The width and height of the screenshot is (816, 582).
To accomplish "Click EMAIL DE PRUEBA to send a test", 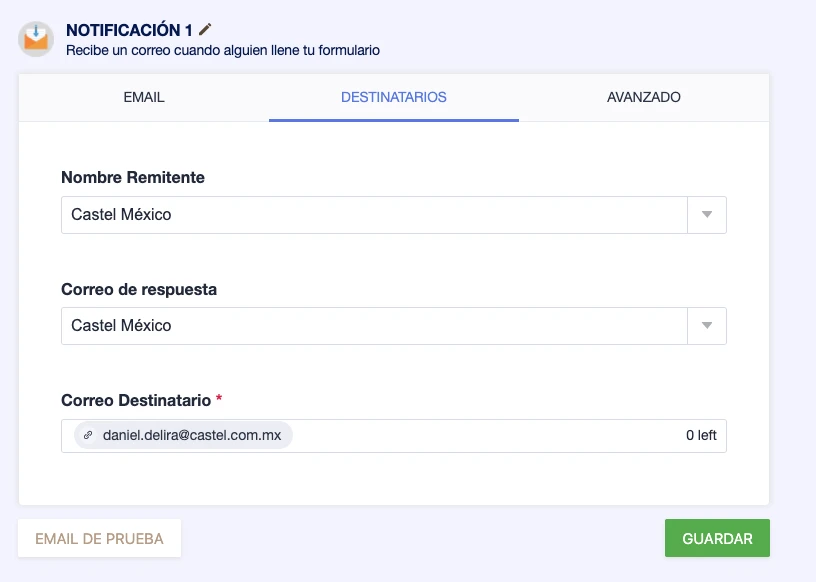I will (98, 537).
